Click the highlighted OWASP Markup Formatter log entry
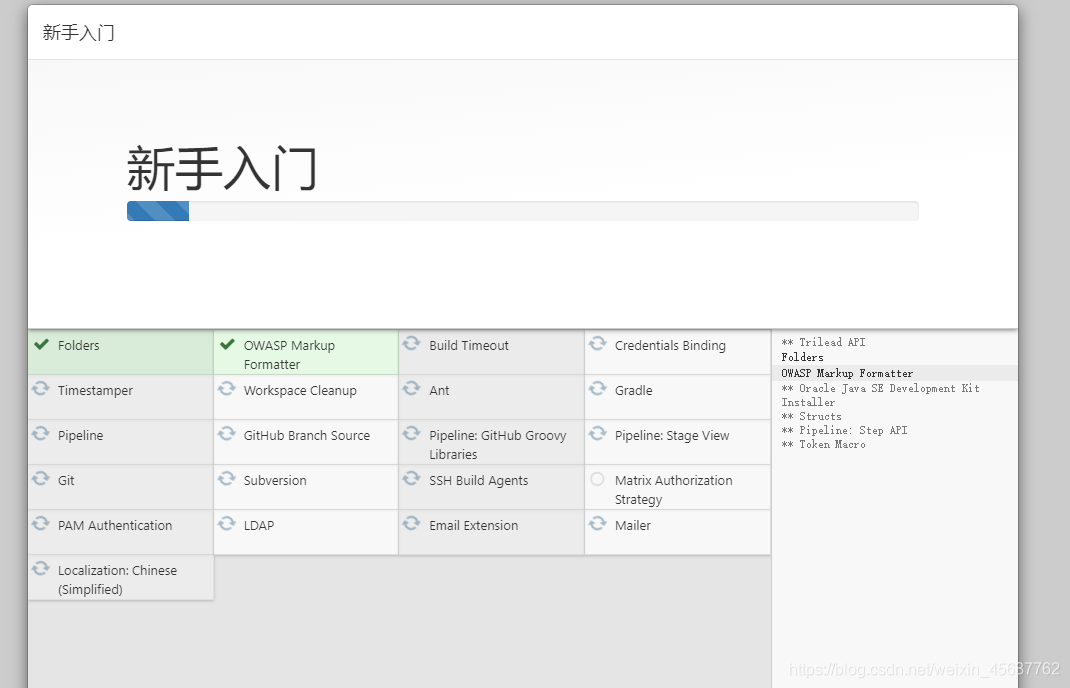The image size is (1070, 688). pos(847,373)
